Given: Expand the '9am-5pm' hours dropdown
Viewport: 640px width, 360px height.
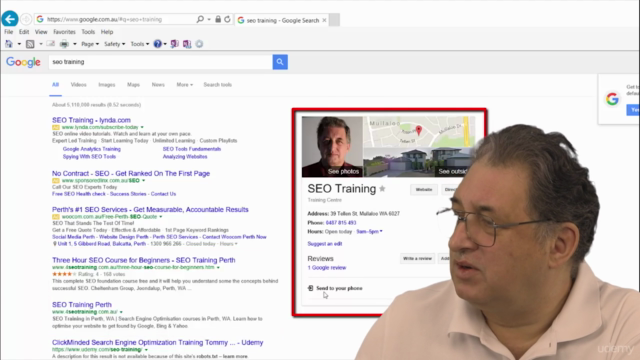Looking at the screenshot, I should coord(369,231).
